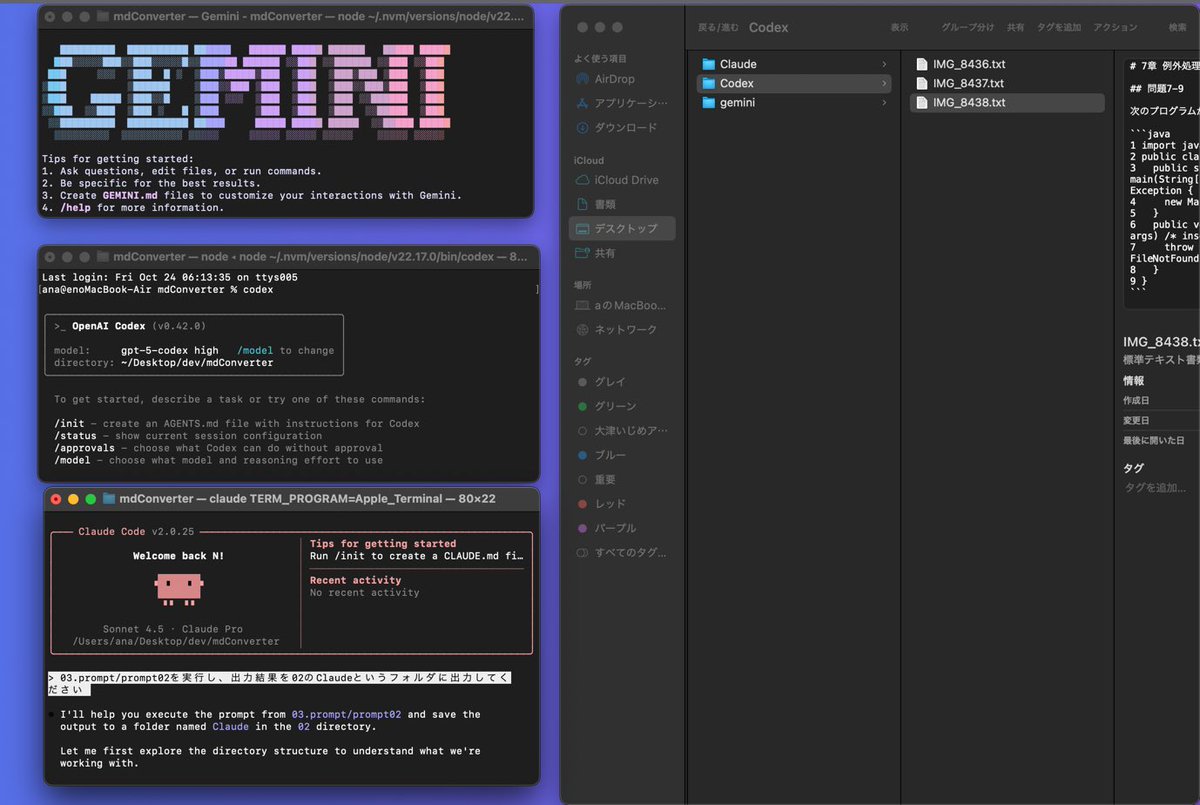Click the タグを追加… field in preview pane

click(1155, 487)
